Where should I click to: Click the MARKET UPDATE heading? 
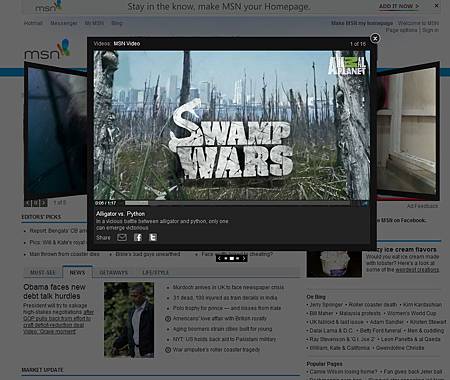[x=42, y=370]
